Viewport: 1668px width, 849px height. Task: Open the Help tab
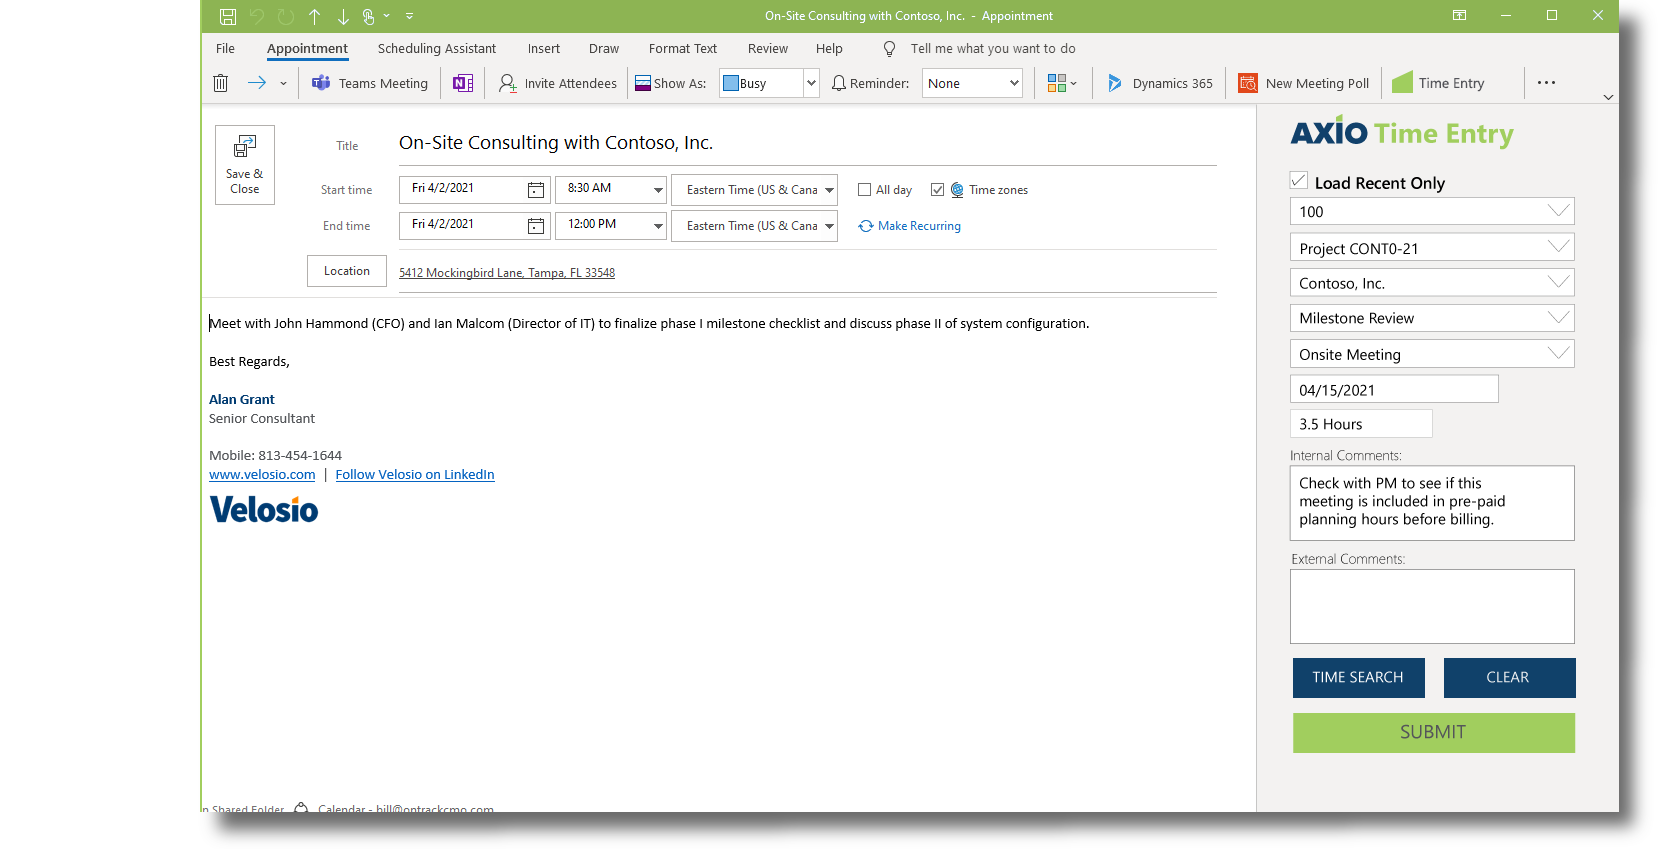[x=829, y=48]
